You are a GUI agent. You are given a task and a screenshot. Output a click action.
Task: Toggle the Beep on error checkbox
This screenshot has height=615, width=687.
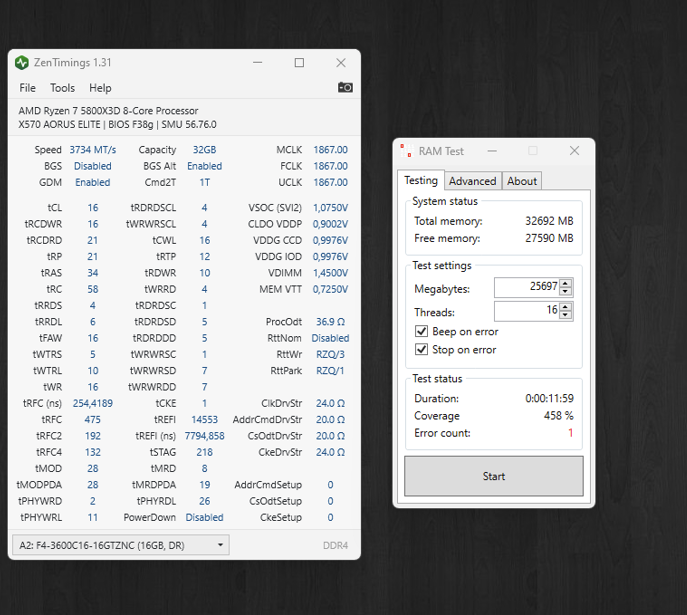[x=421, y=331]
